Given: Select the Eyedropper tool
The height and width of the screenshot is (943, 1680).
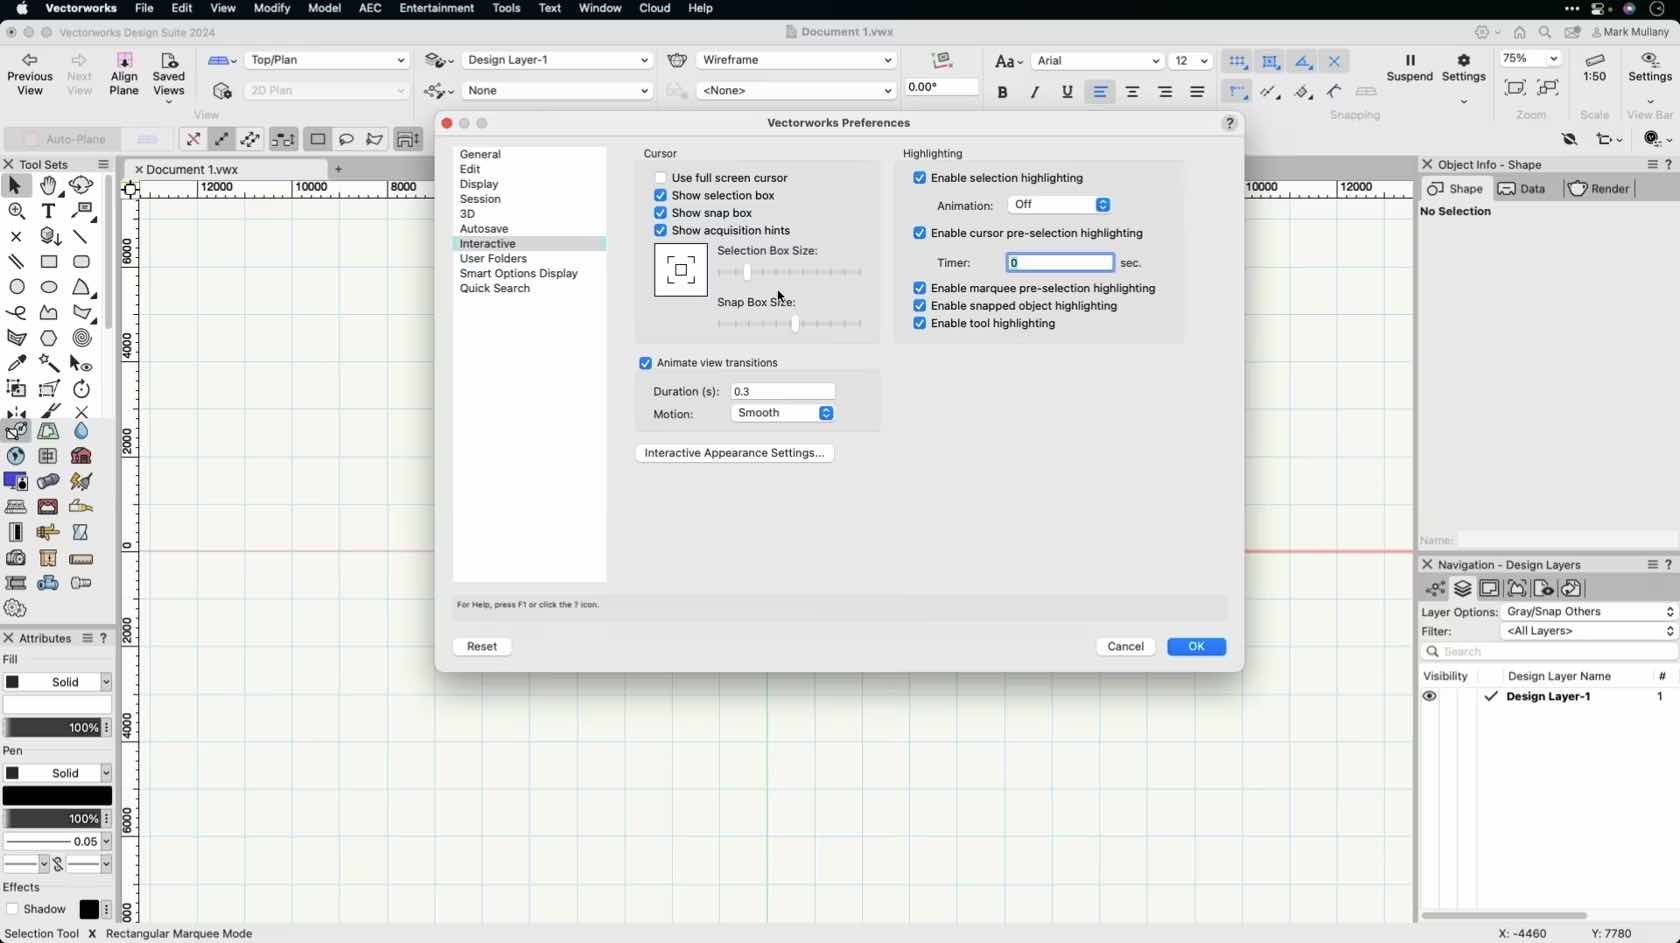Looking at the screenshot, I should [x=16, y=364].
